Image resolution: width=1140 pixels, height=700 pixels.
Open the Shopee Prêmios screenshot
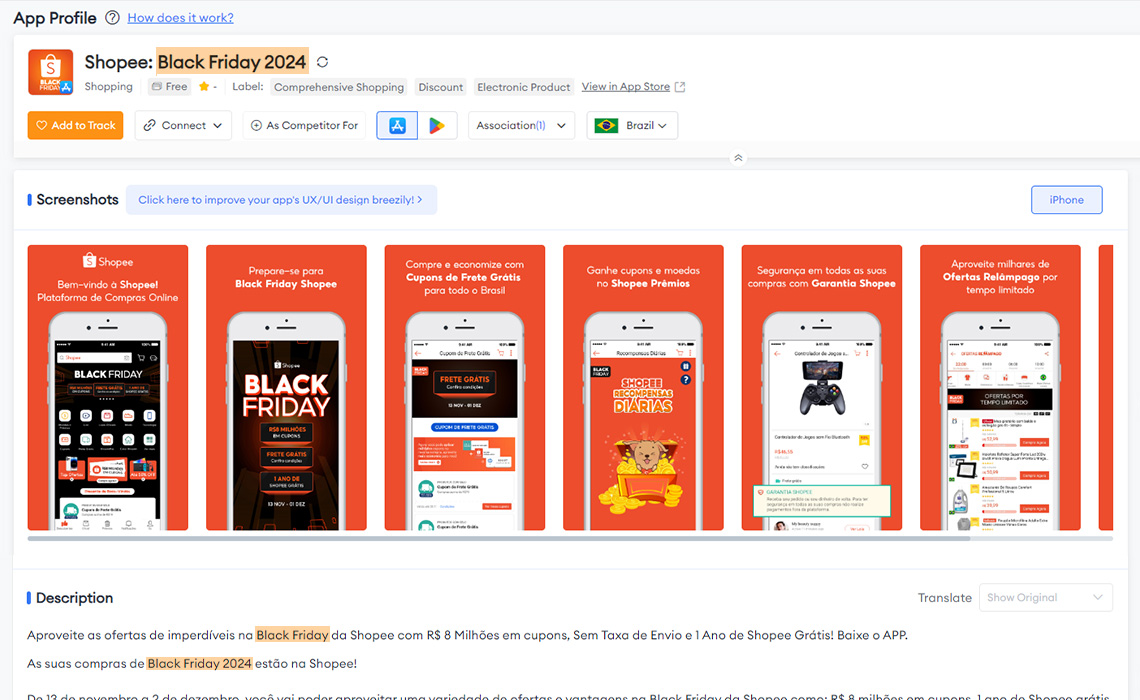643,387
